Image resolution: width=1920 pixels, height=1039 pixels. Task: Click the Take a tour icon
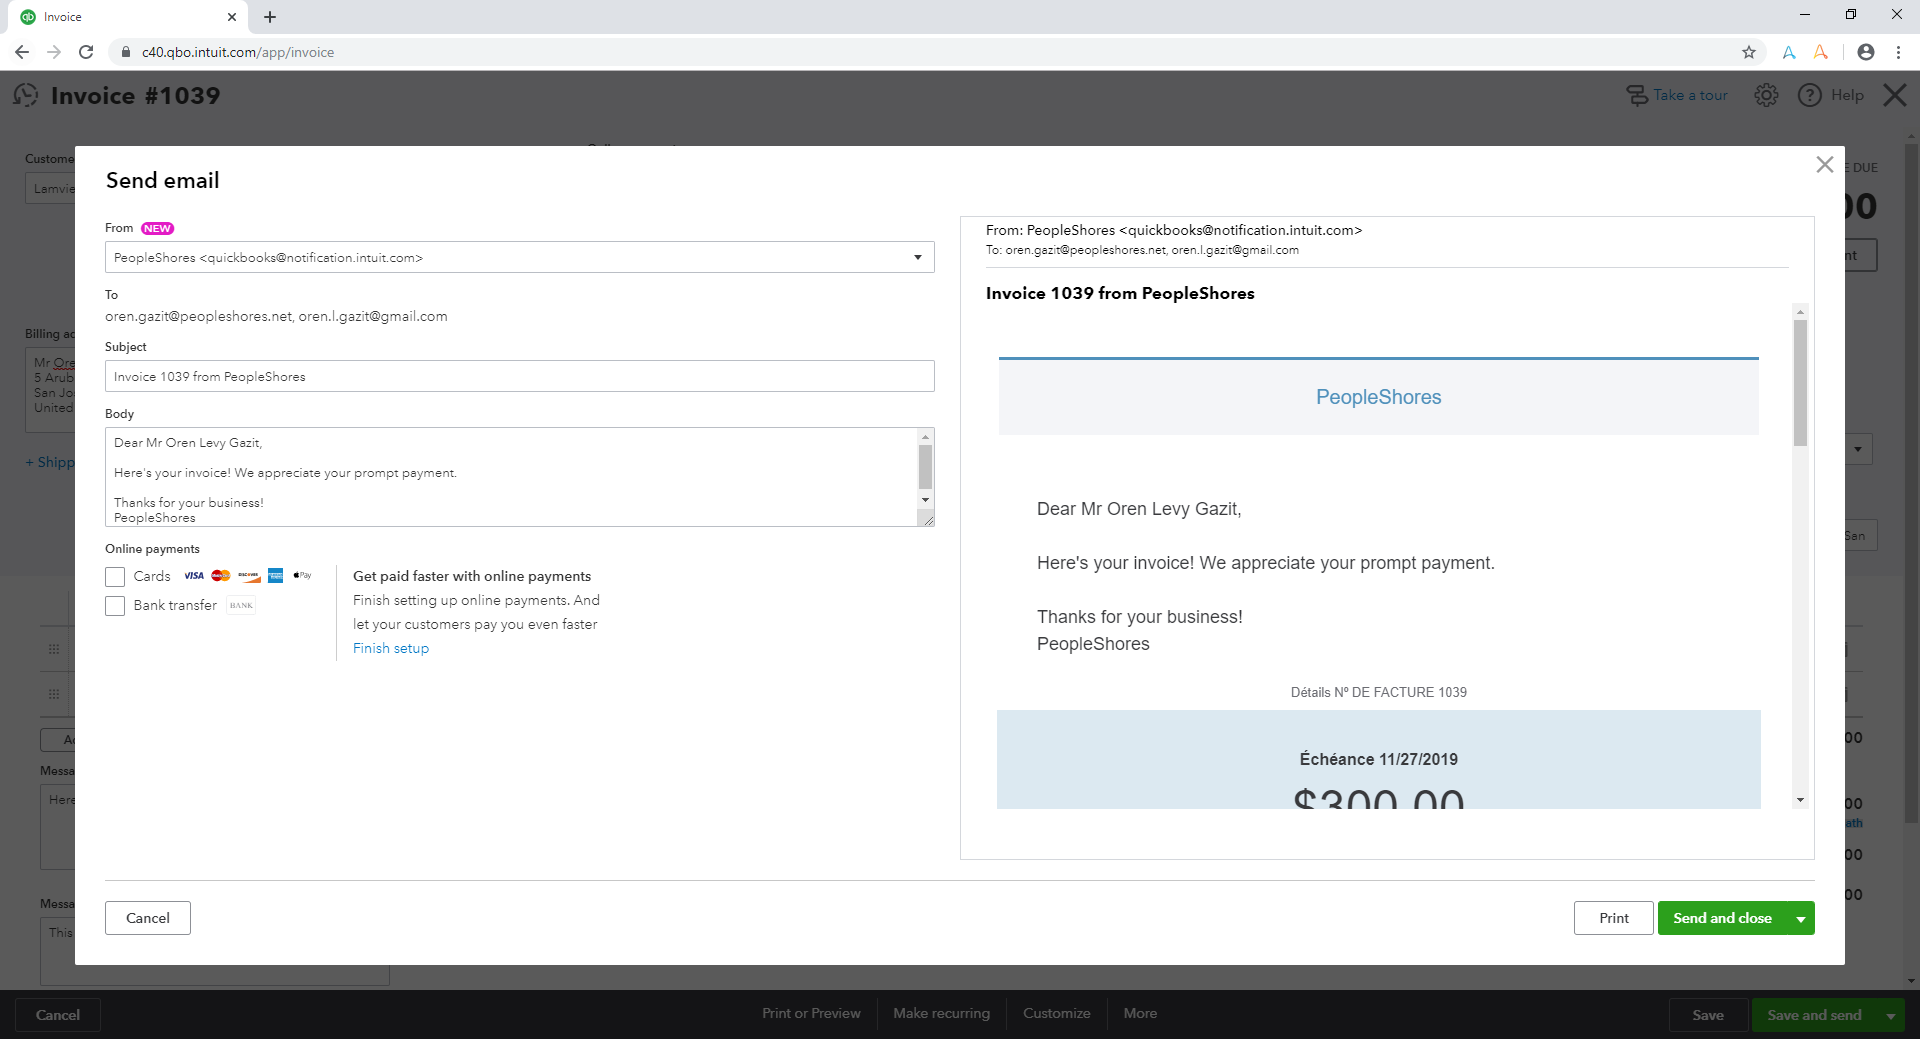(1636, 95)
